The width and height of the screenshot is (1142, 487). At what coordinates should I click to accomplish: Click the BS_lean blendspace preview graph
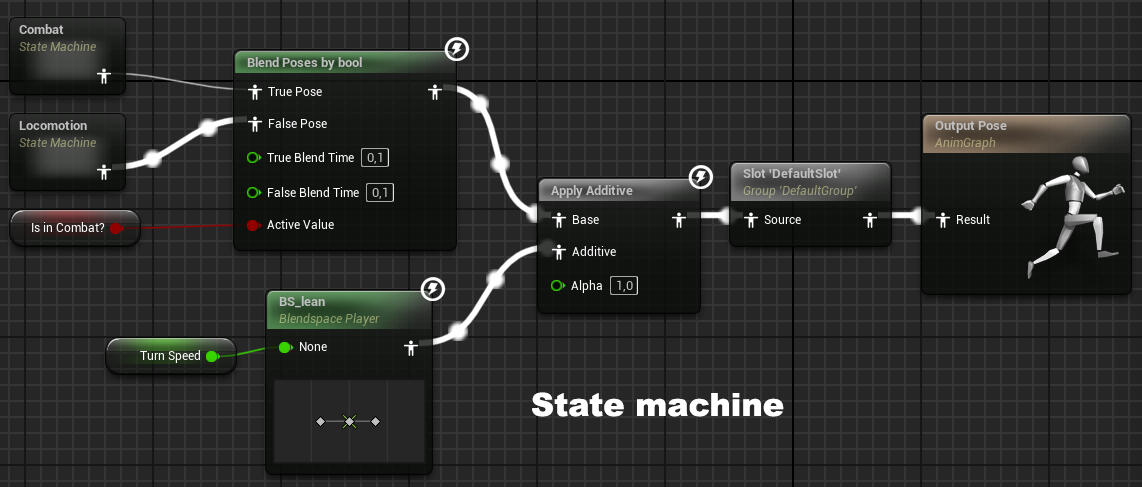click(x=348, y=422)
